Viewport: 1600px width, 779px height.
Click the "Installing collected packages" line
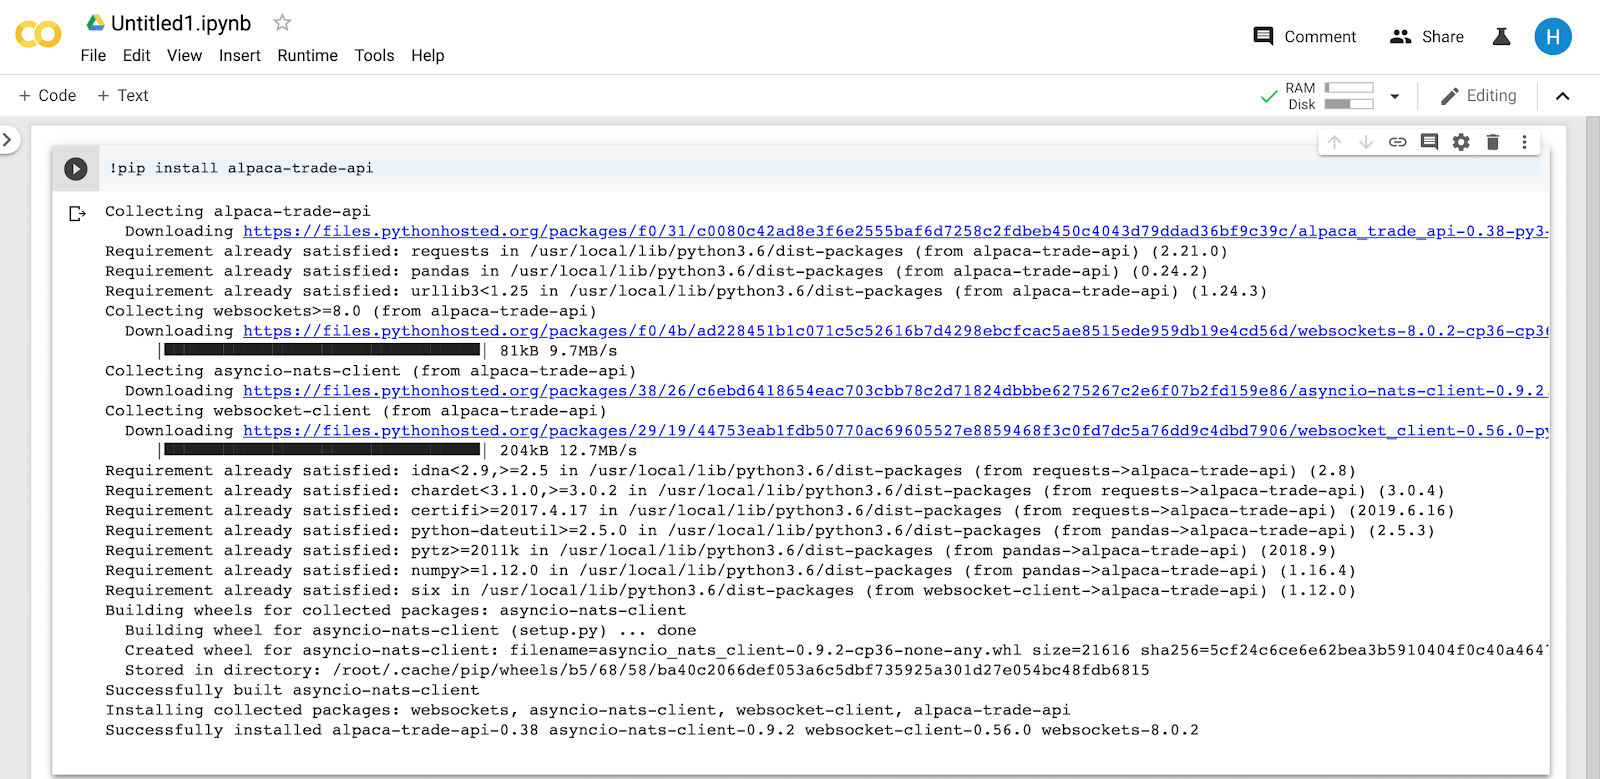(x=588, y=711)
